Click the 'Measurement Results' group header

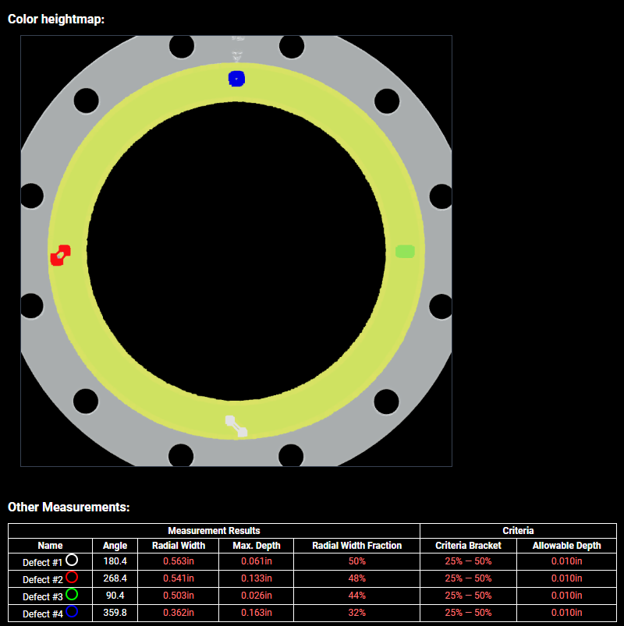pyautogui.click(x=214, y=531)
